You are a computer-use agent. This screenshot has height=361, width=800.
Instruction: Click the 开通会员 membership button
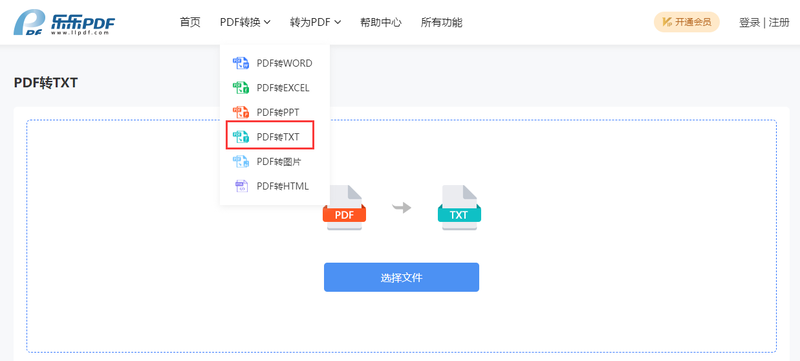(687, 22)
